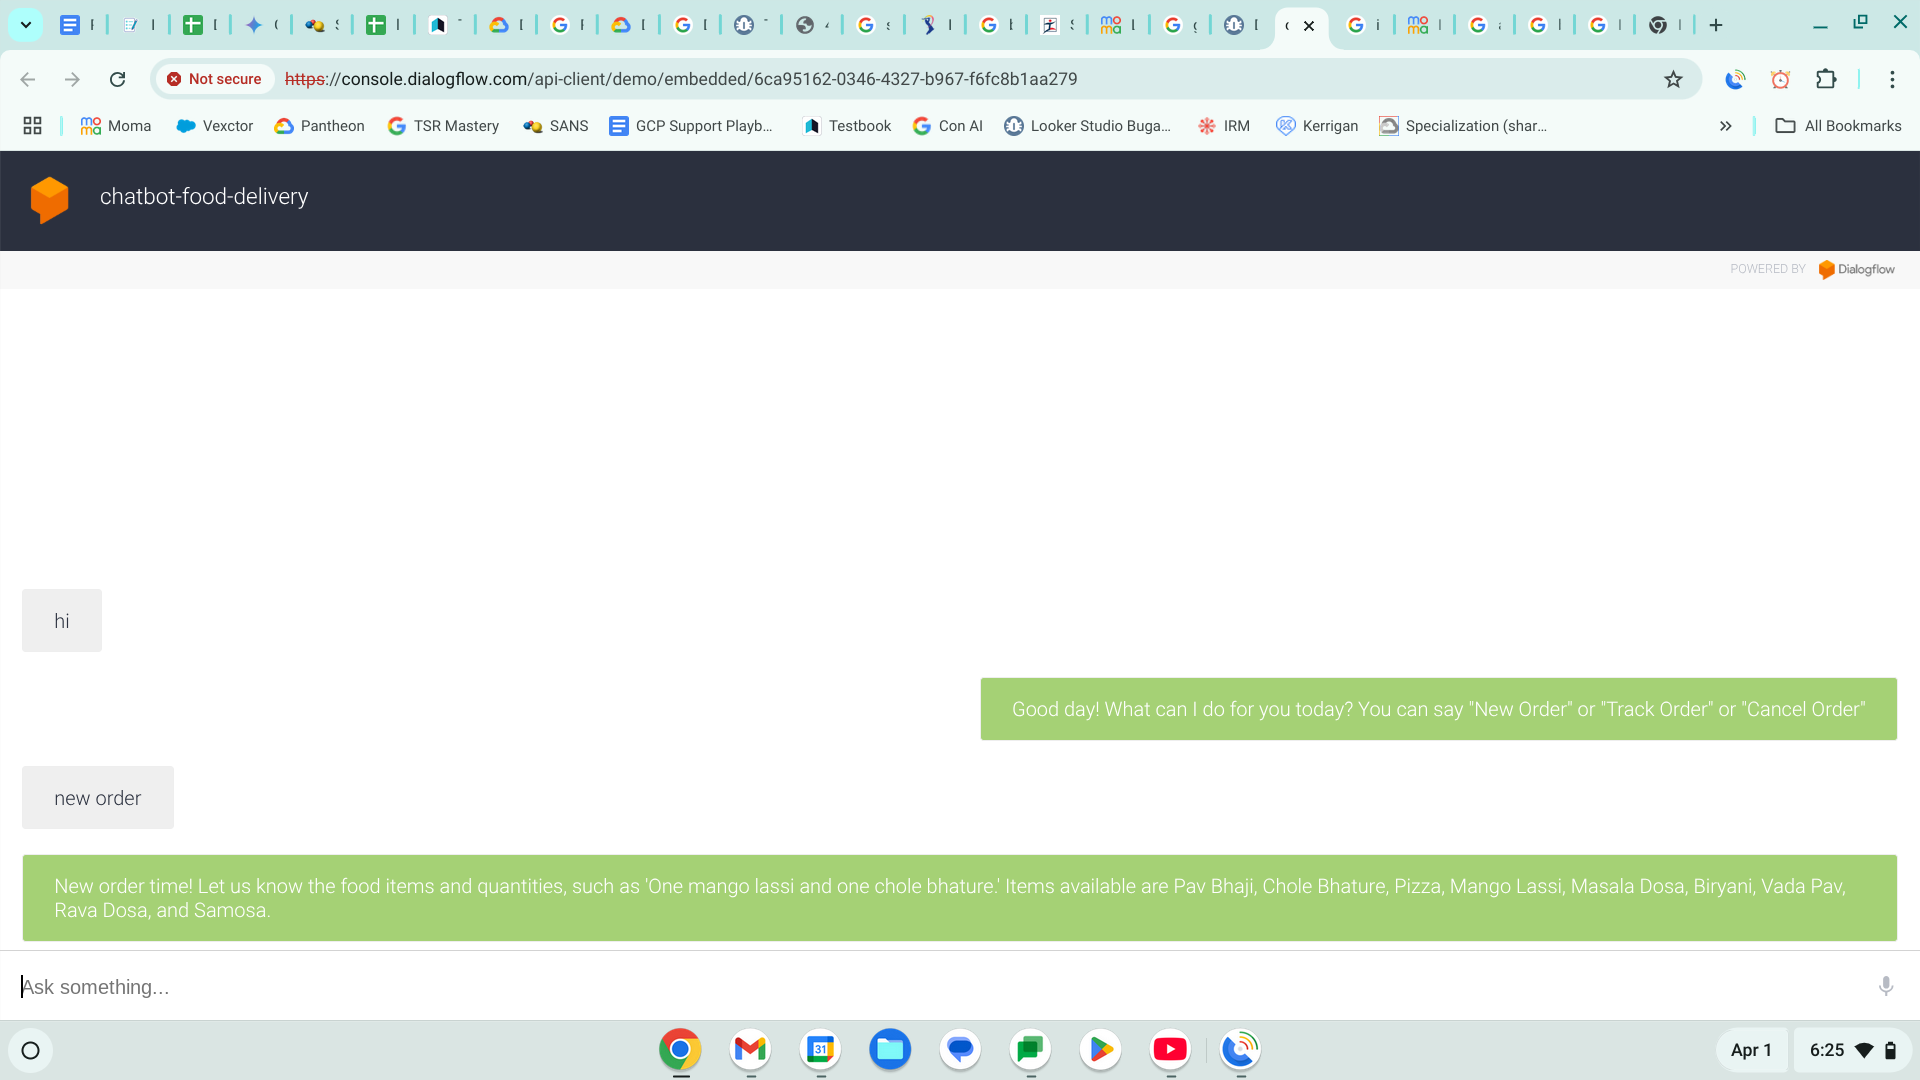The height and width of the screenshot is (1080, 1920).
Task: Open YouTube from the shelf
Action: pyautogui.click(x=1170, y=1049)
